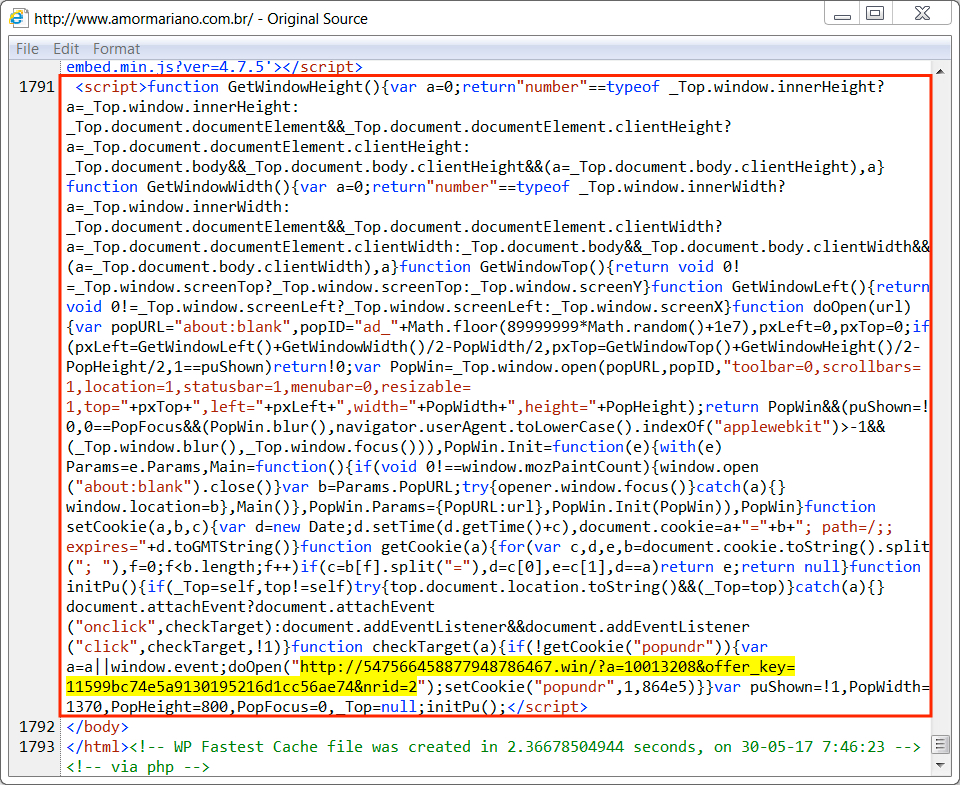Click 'function GetWindowWidth()' in the code

(x=179, y=187)
